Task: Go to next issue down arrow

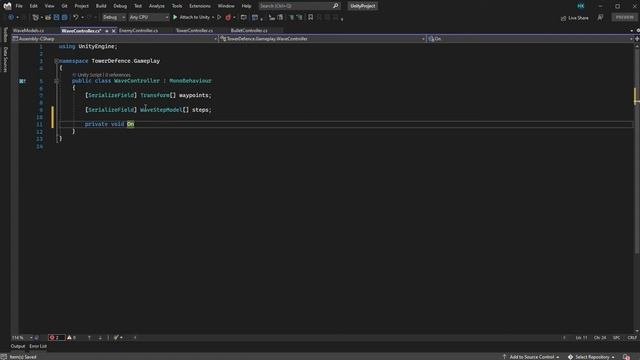Action: click(x=100, y=338)
